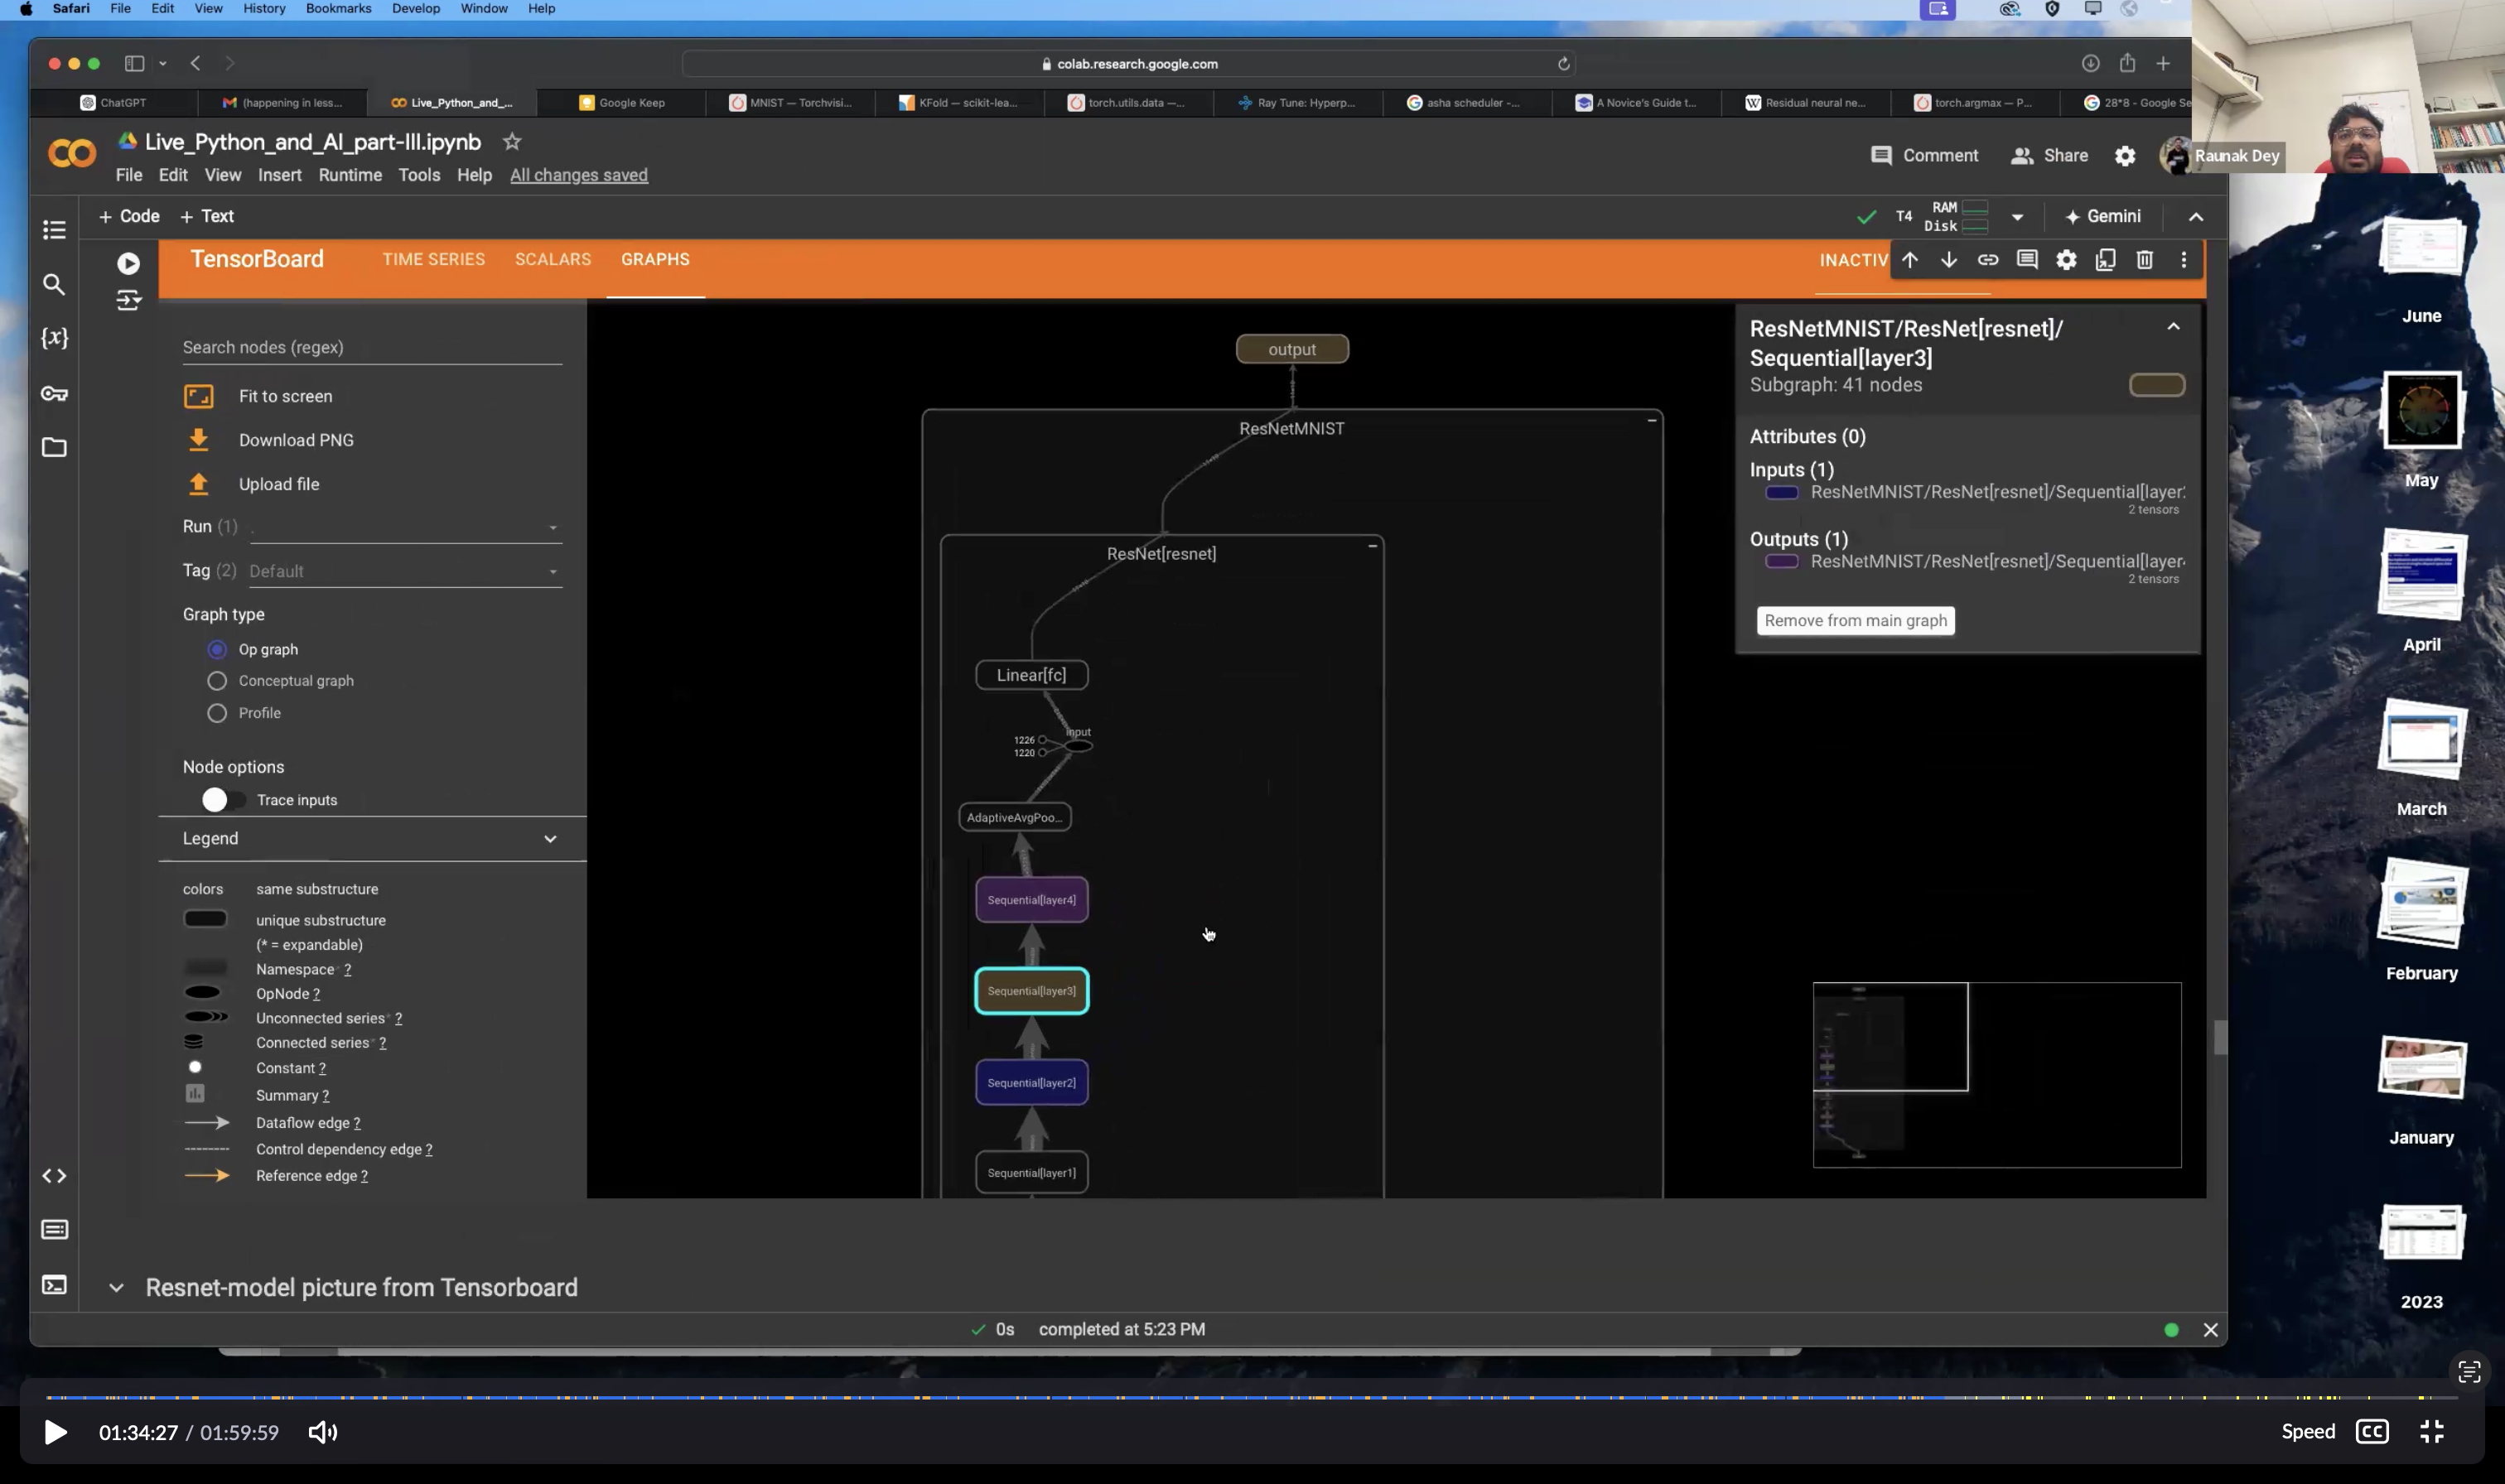Open Colab table of contents sidebar icon
Image resolution: width=2505 pixels, height=1484 pixels.
point(54,229)
